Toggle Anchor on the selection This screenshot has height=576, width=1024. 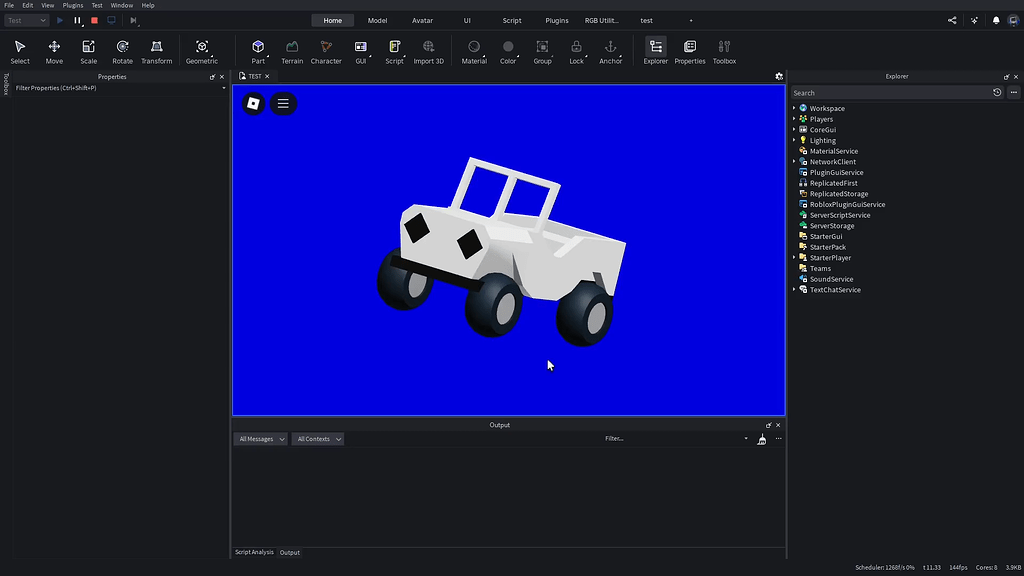(x=610, y=50)
